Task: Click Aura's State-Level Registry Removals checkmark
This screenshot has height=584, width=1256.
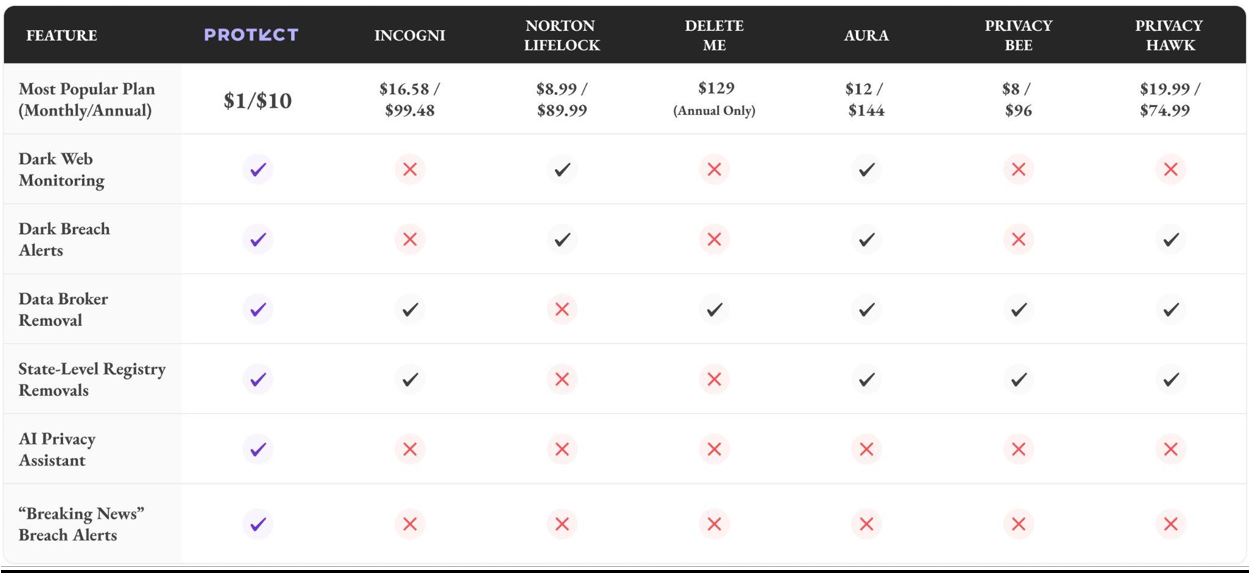Action: coord(866,380)
